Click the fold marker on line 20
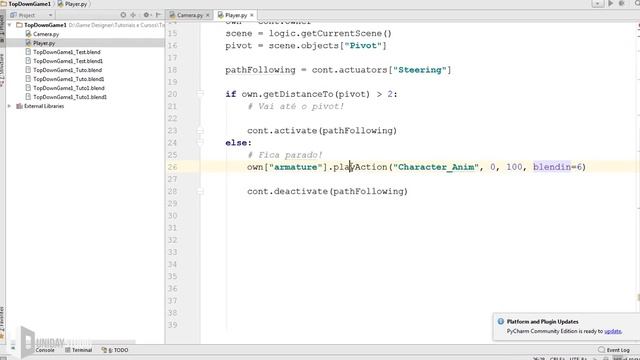The height and width of the screenshot is (360, 640). coord(200,94)
